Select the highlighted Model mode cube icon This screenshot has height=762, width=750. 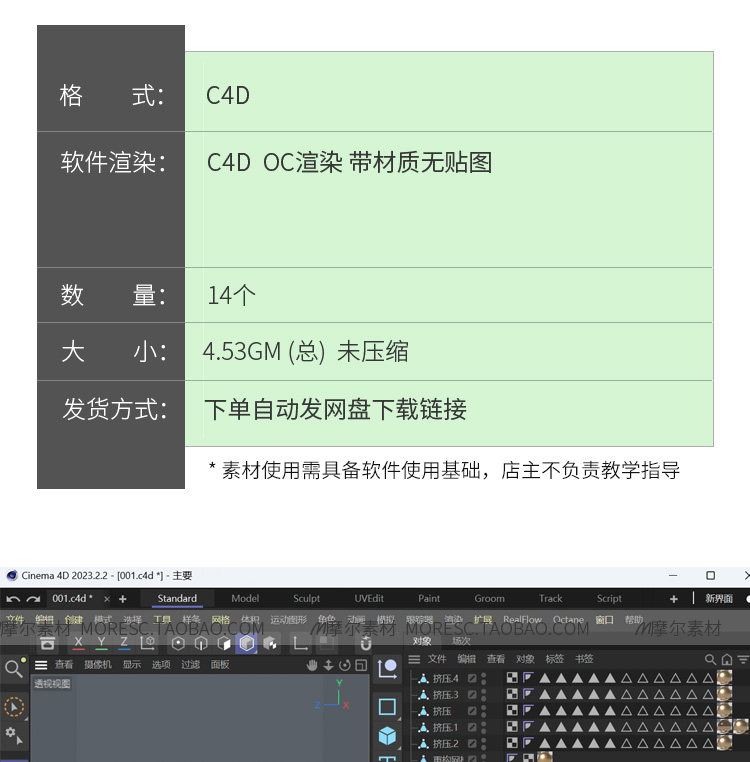246,643
